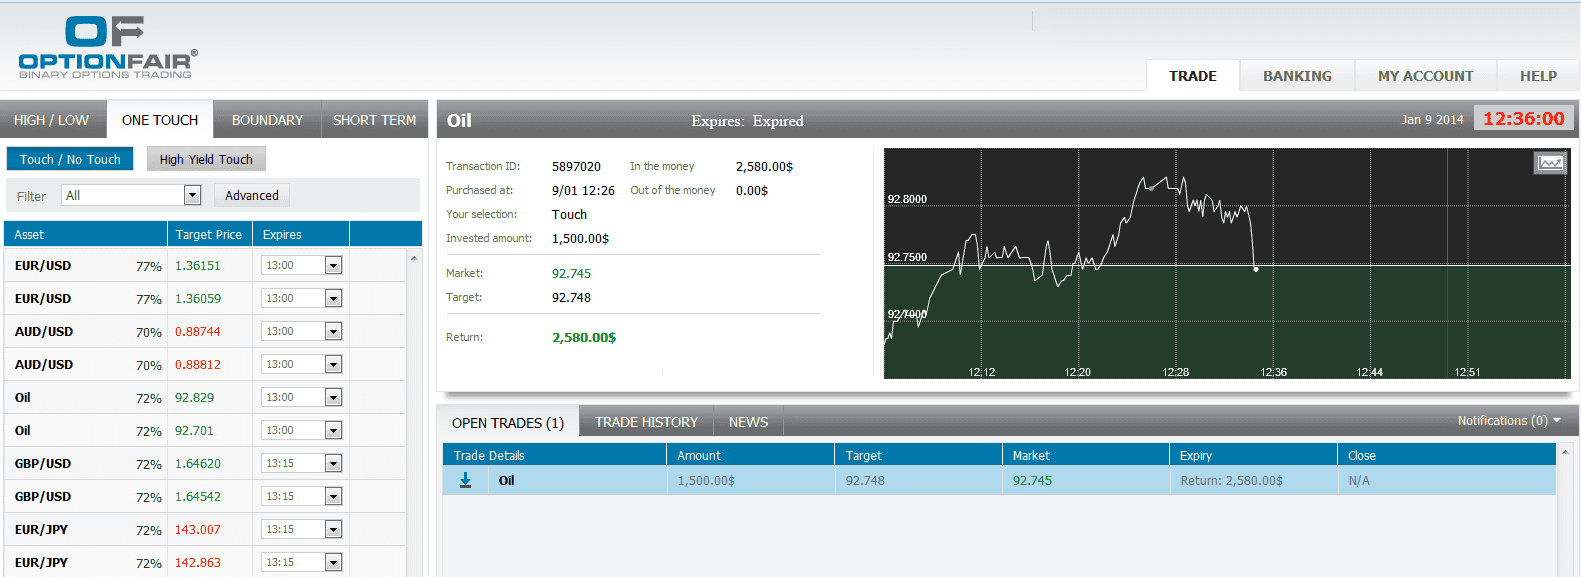Select the Touch / No Touch button
This screenshot has width=1581, height=577.
click(x=70, y=159)
